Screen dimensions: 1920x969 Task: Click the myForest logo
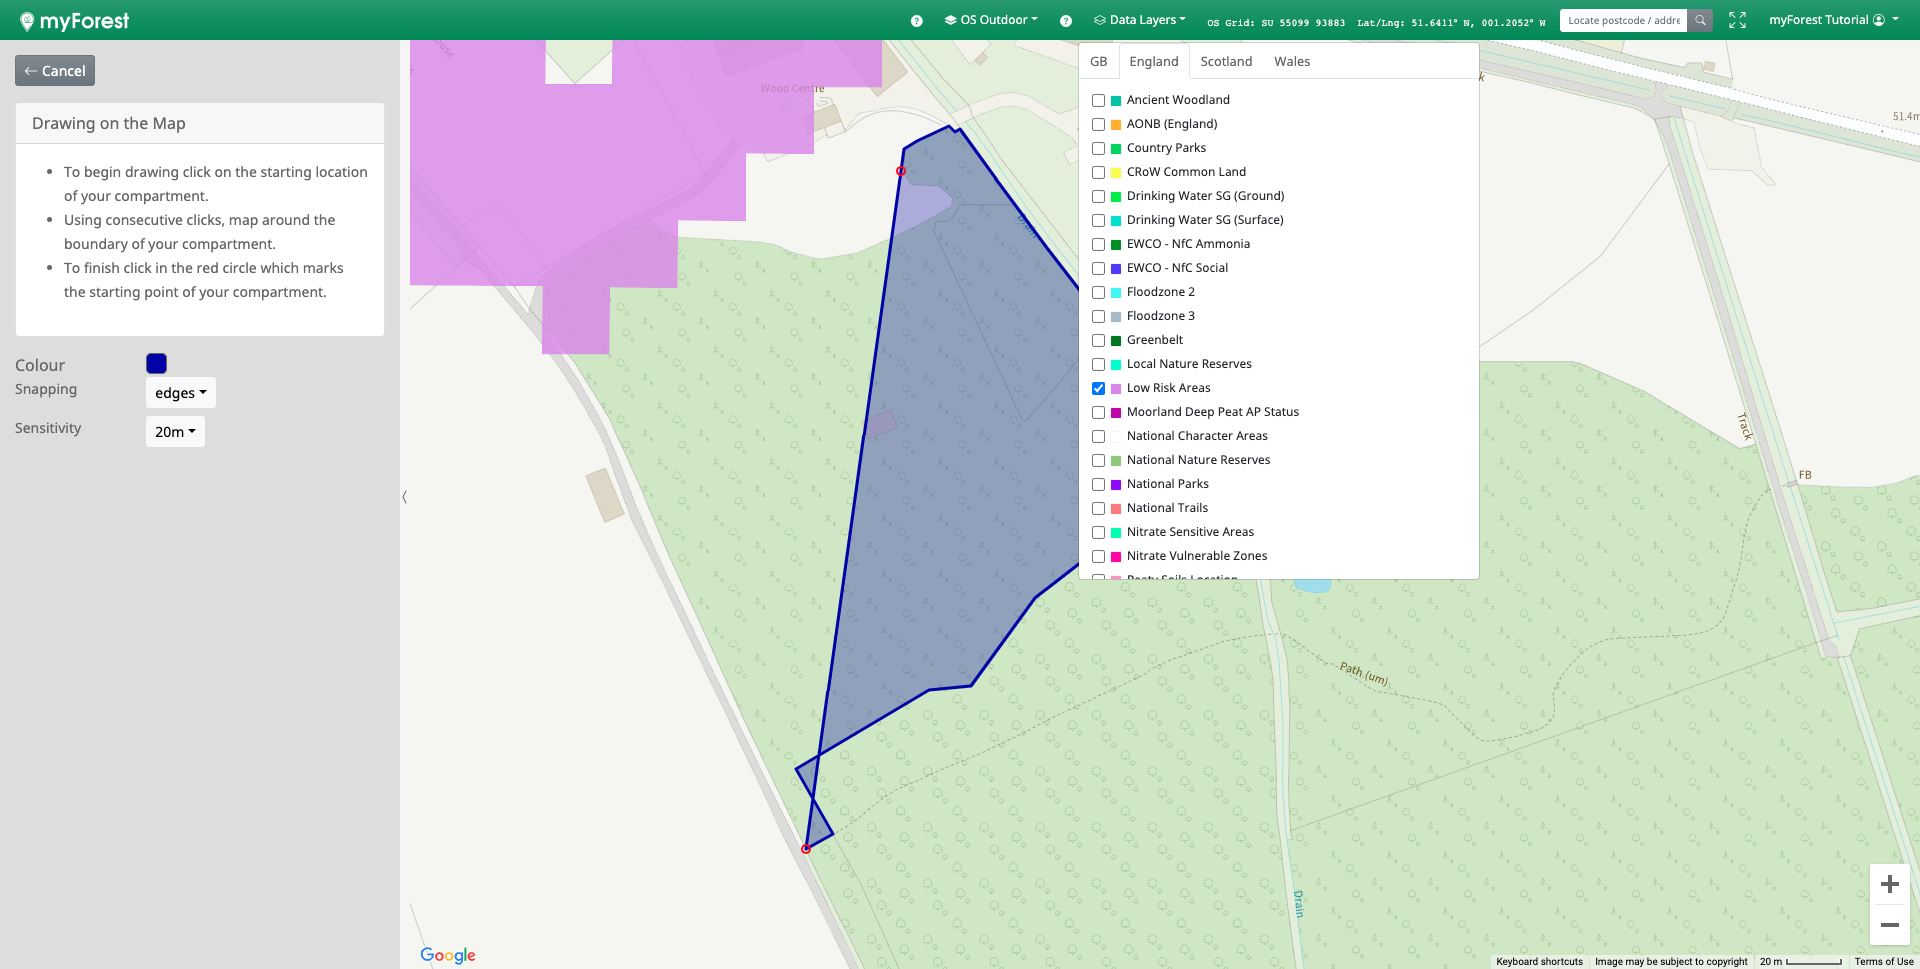(75, 21)
